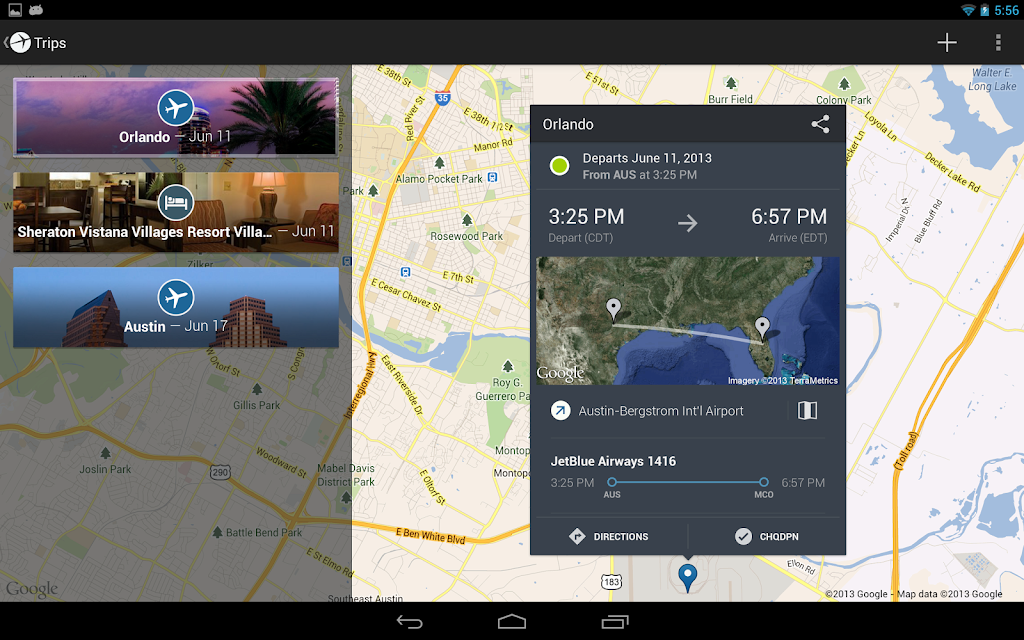Tap the Departs June 11, 2013 header
The height and width of the screenshot is (640, 1024).
647,158
